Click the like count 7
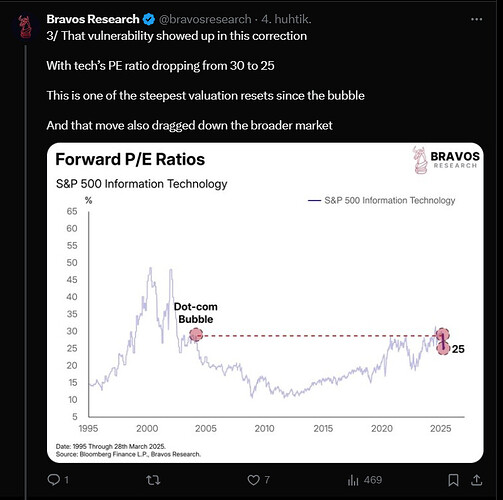The width and height of the screenshot is (503, 500). [x=267, y=480]
